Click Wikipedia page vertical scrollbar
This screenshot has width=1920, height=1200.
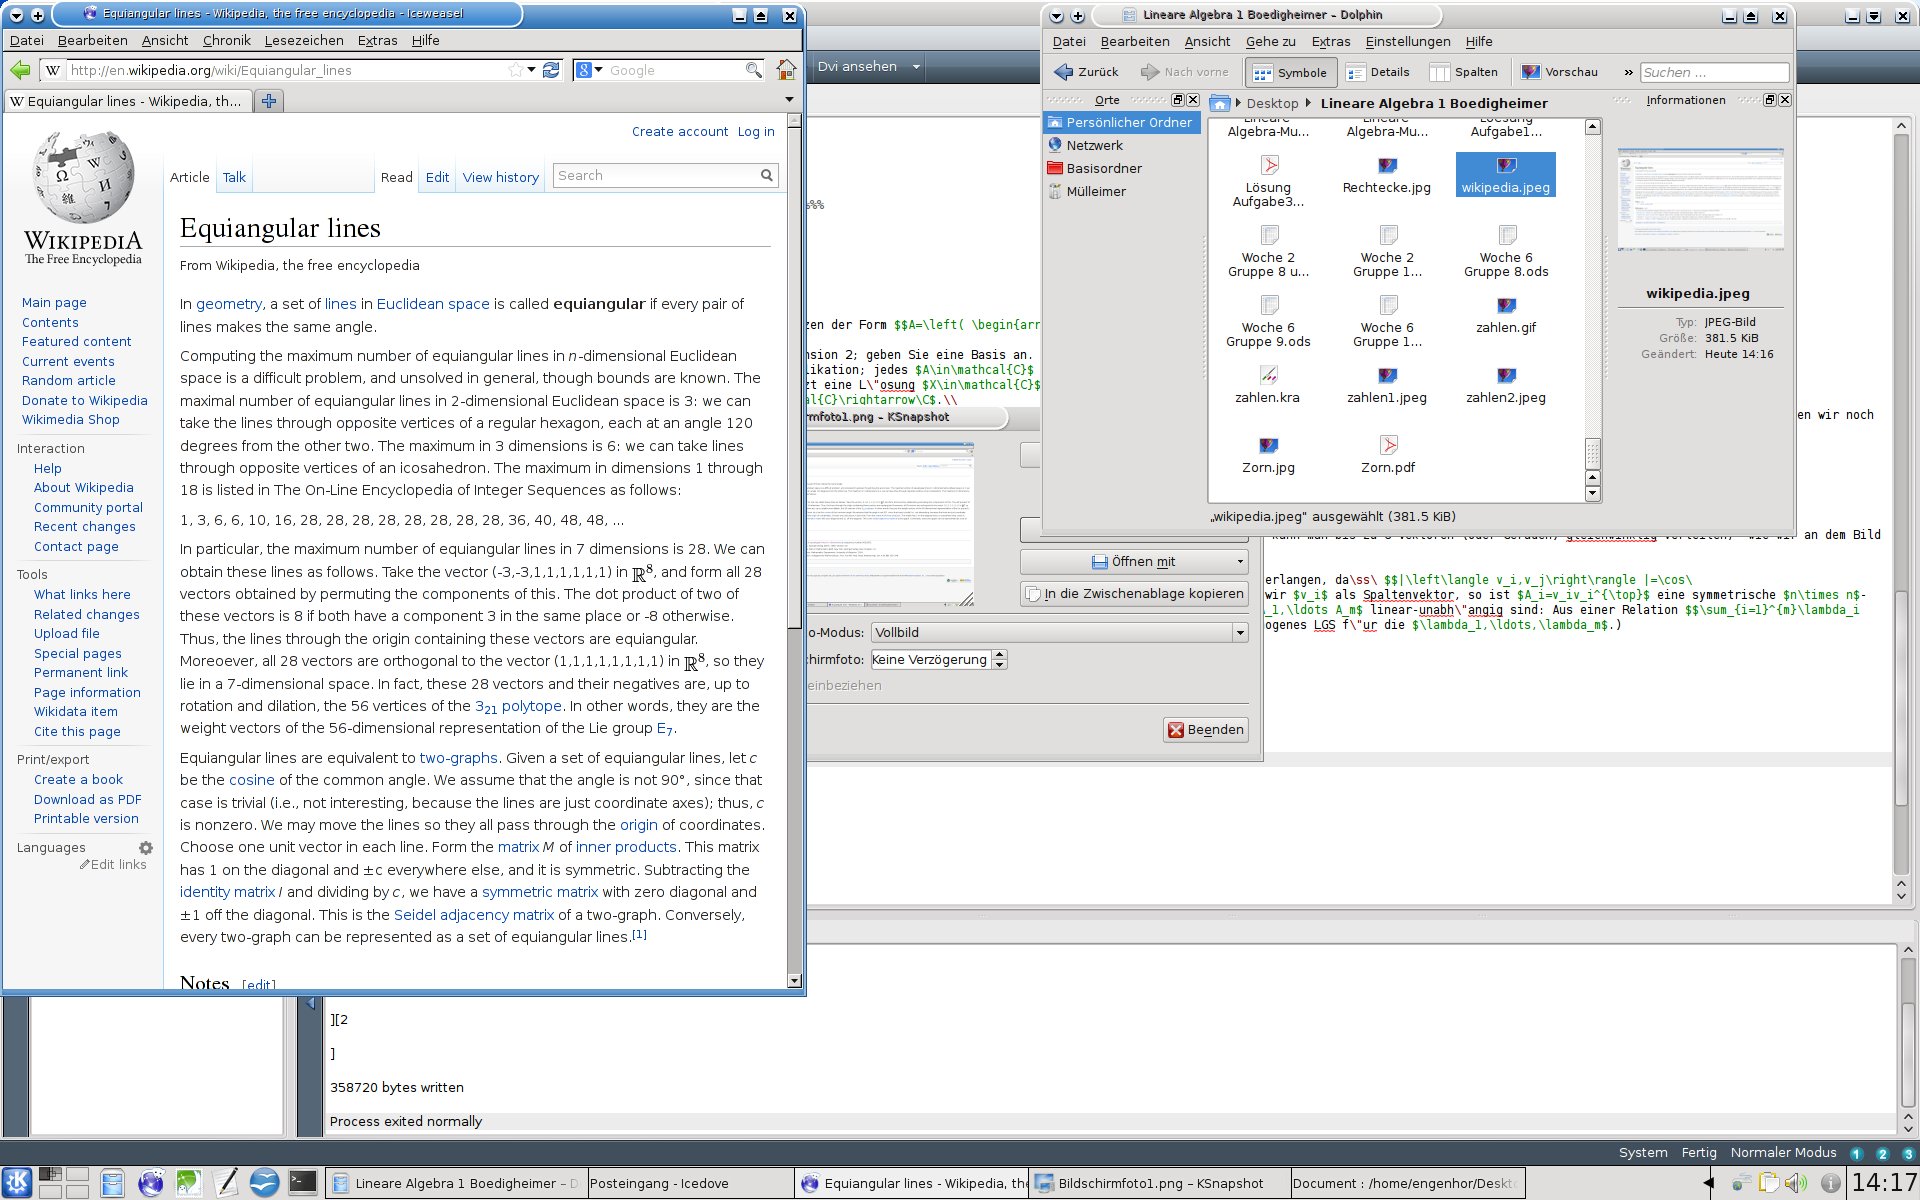coord(795,380)
